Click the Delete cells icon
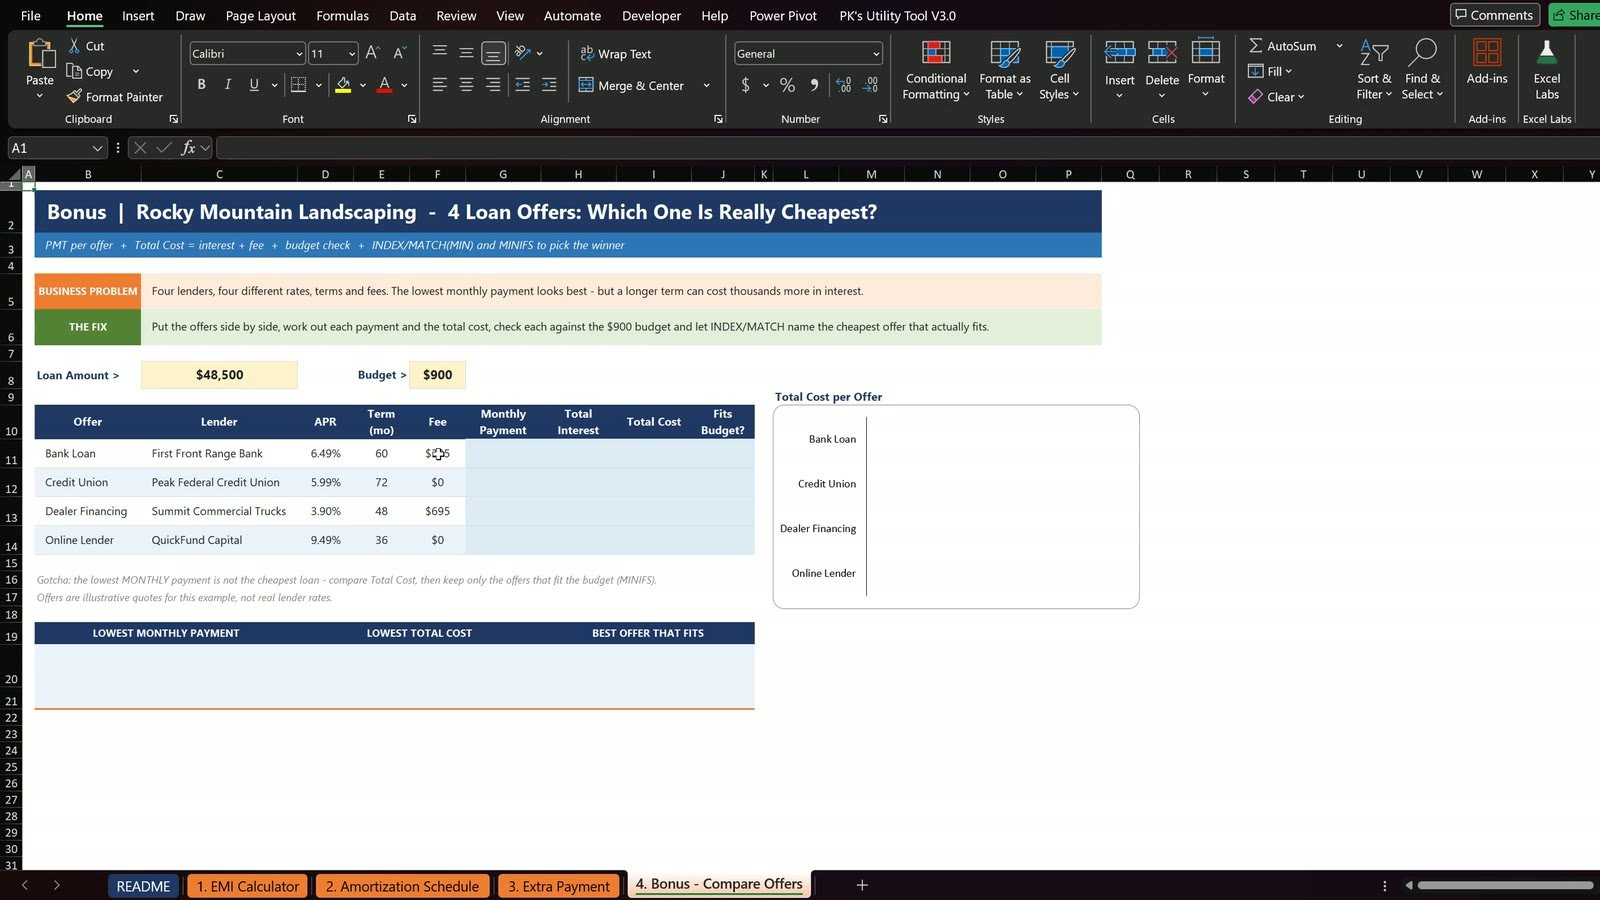 [1162, 53]
